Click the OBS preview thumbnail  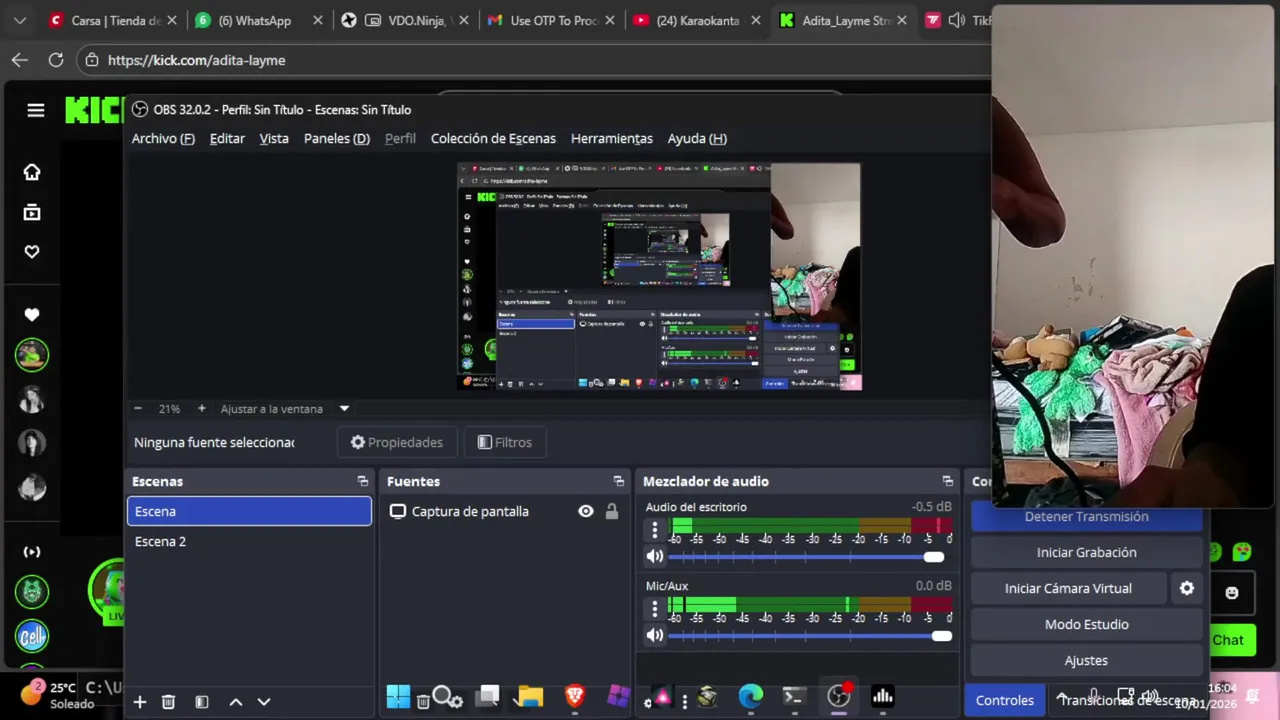pyautogui.click(x=659, y=276)
